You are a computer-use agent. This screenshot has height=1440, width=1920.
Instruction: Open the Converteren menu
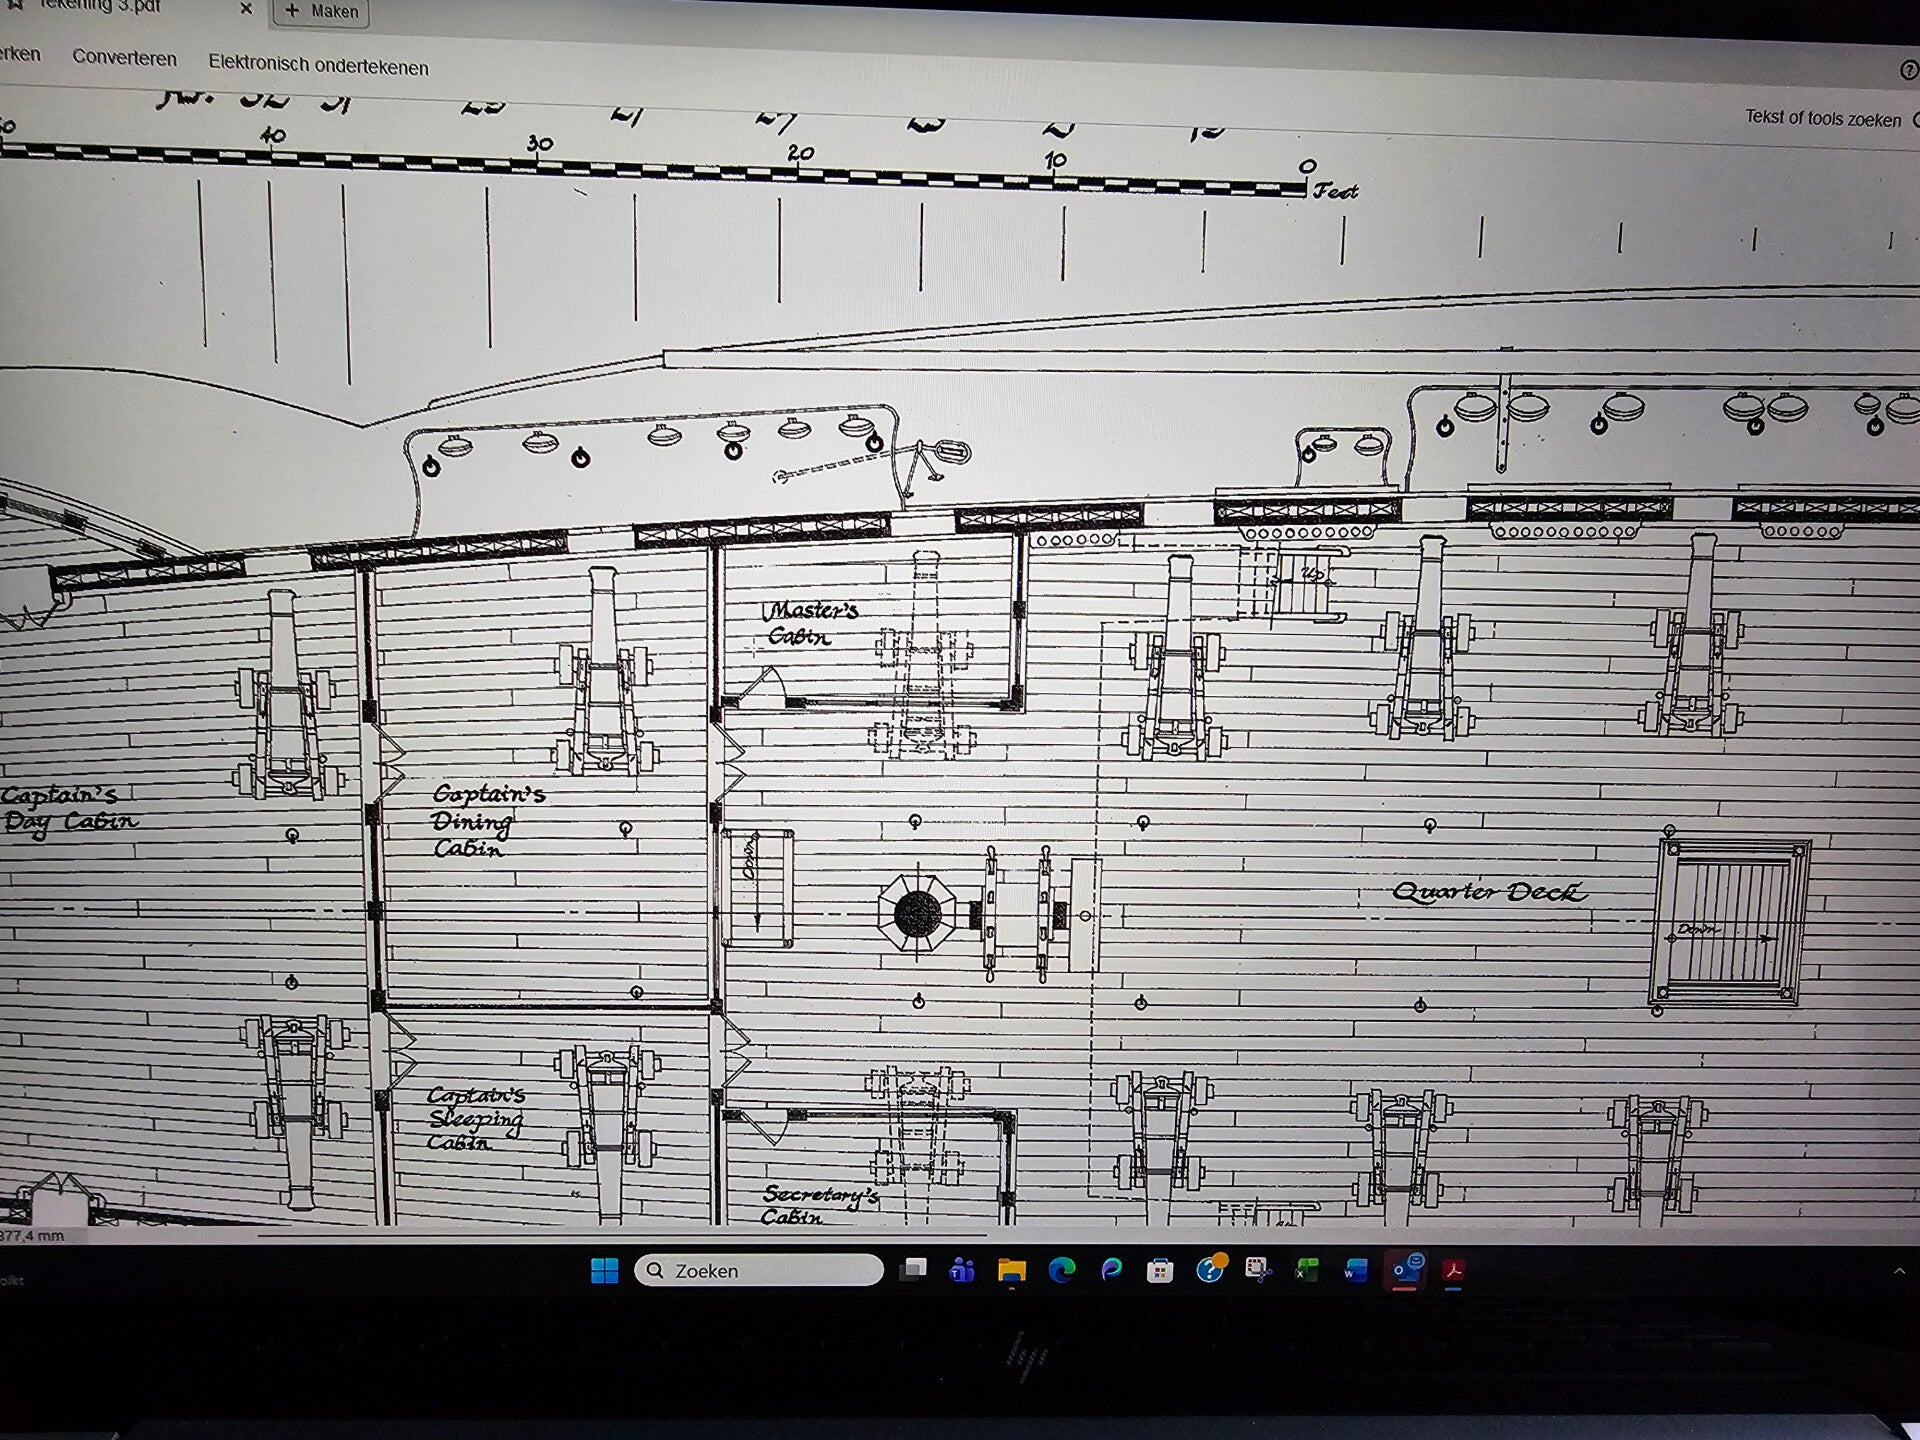click(124, 58)
